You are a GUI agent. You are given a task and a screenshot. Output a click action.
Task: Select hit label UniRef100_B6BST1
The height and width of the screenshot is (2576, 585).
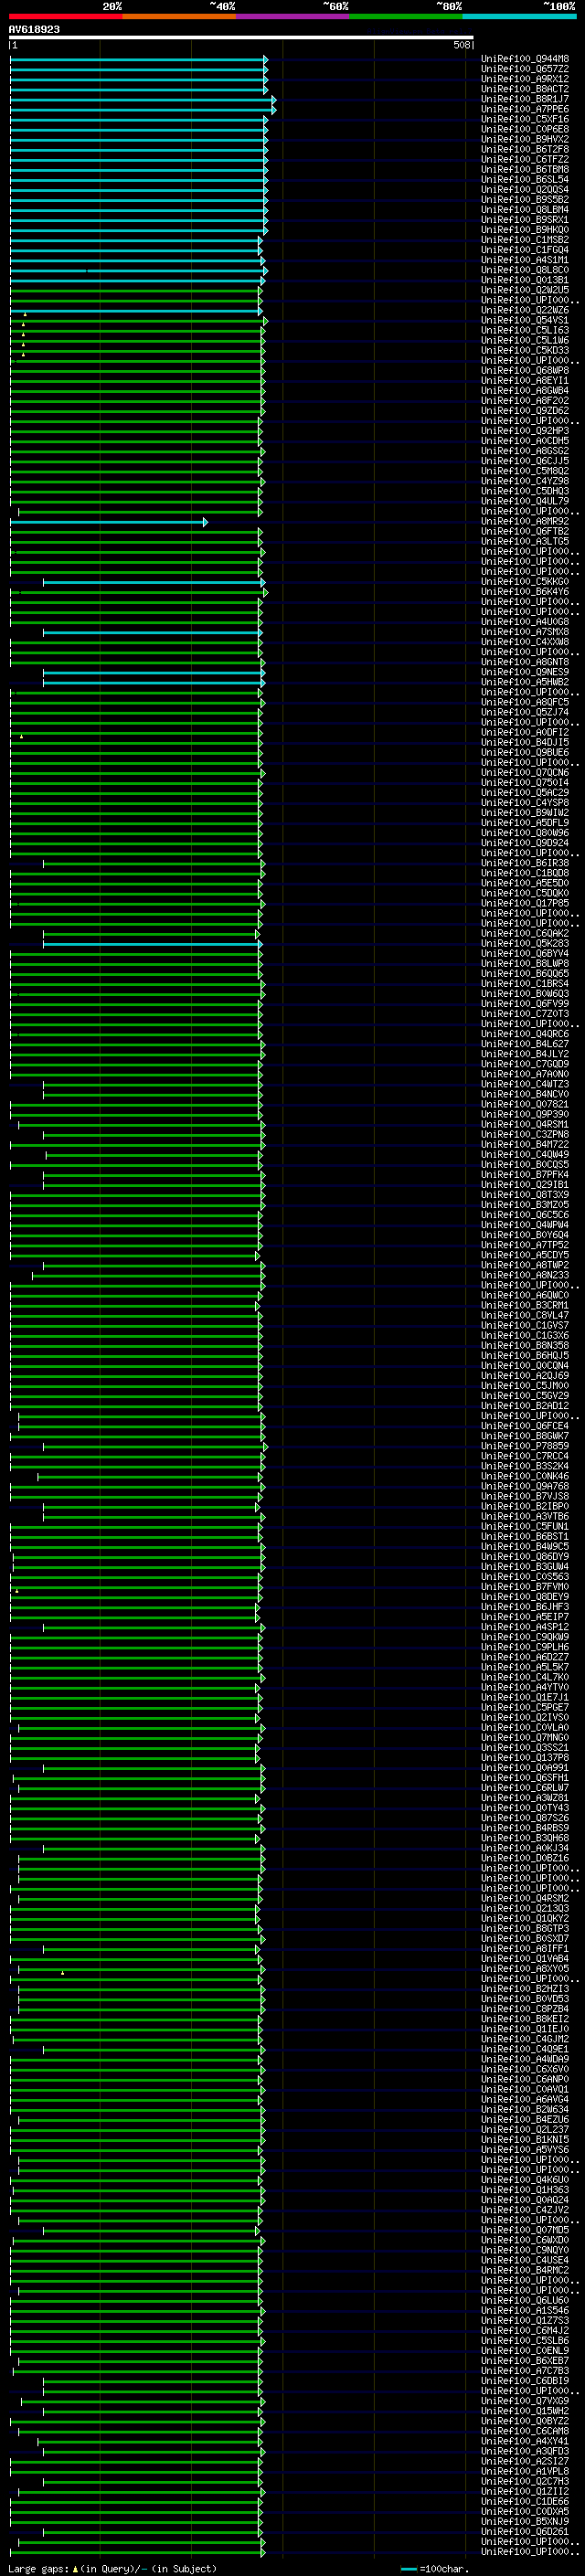coord(525,1536)
